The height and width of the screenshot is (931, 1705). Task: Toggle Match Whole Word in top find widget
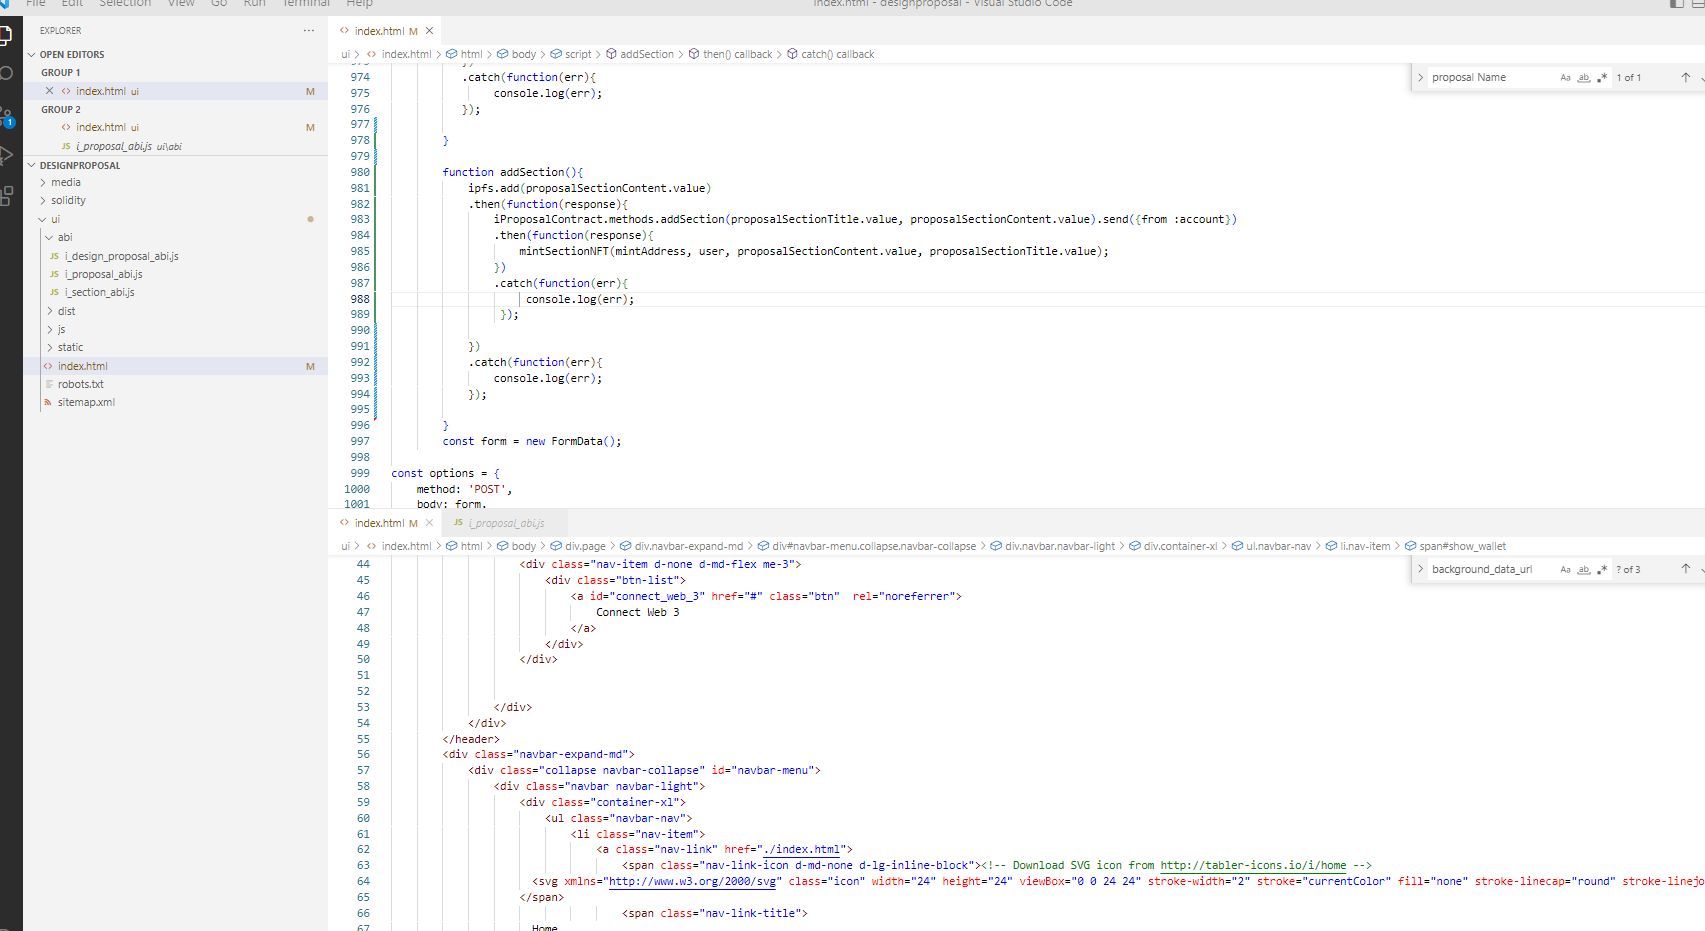click(x=1584, y=77)
